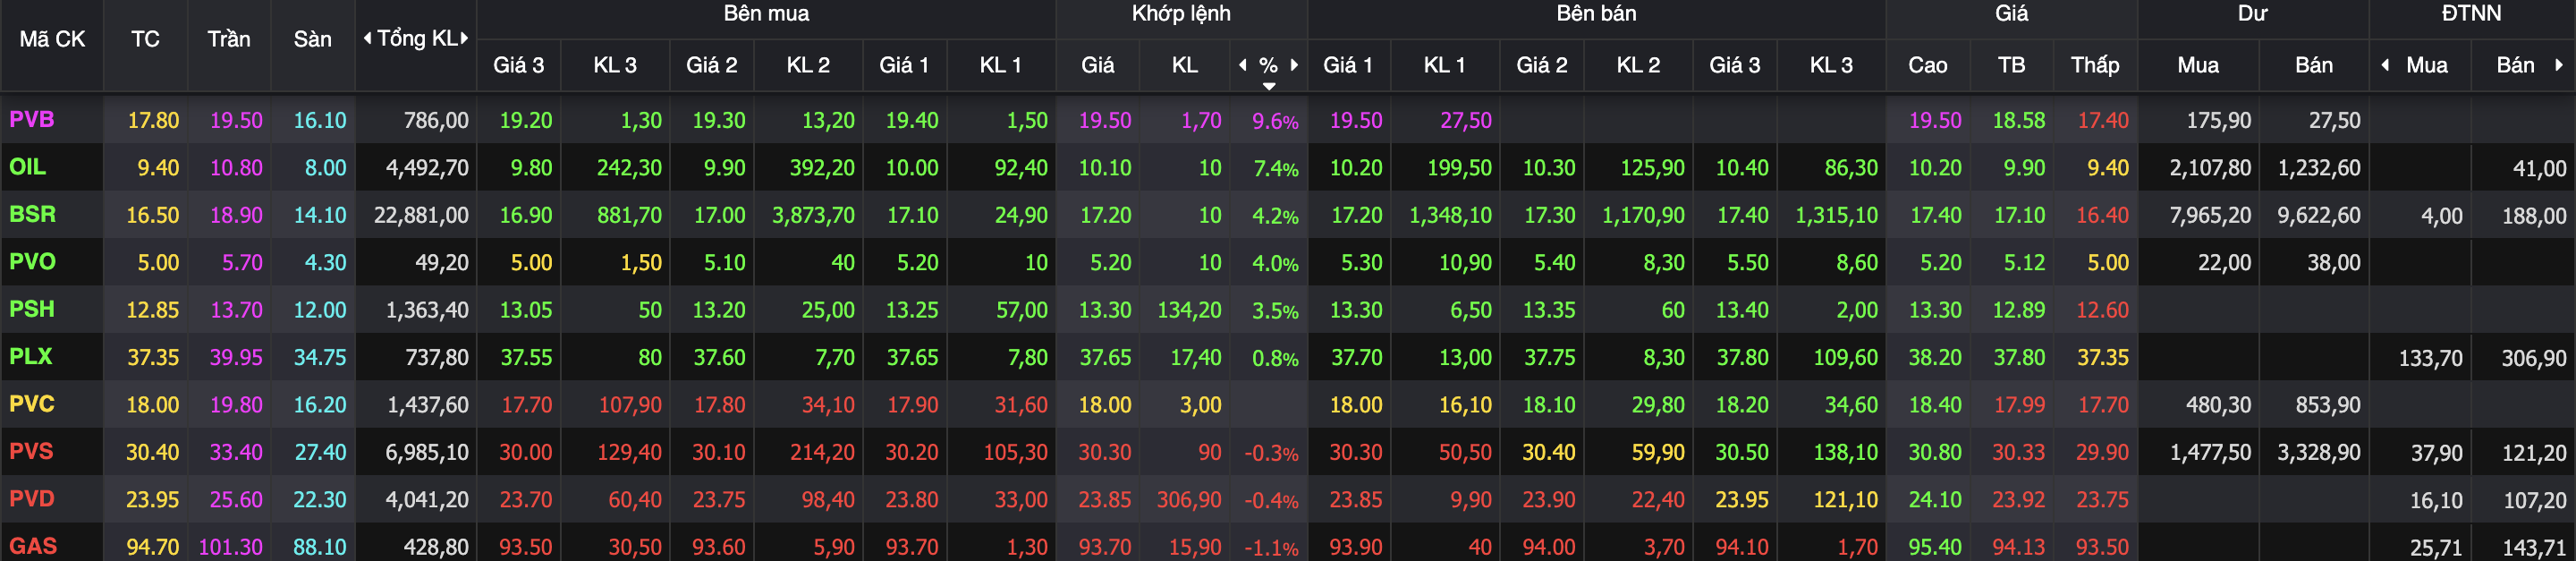The image size is (2576, 561).
Task: Click the Giá header under Khớp lệnh
Action: click(1097, 65)
